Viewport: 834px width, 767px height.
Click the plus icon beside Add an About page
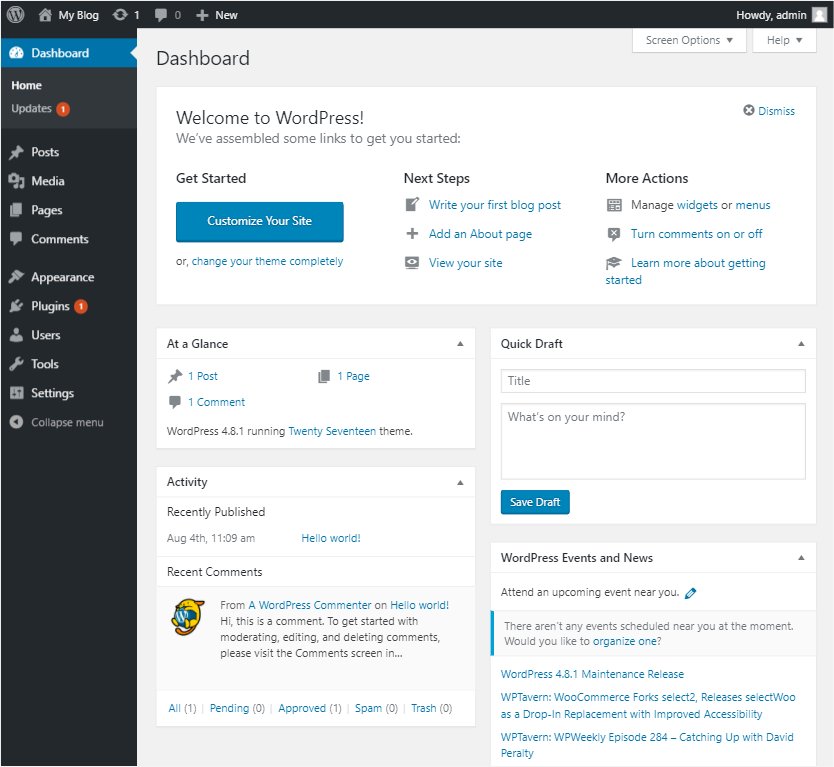412,234
